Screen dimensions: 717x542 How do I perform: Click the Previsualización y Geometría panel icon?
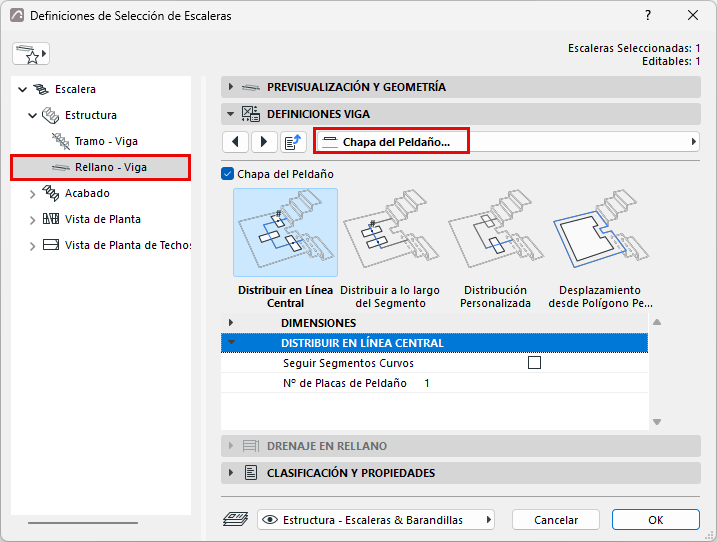[251, 87]
